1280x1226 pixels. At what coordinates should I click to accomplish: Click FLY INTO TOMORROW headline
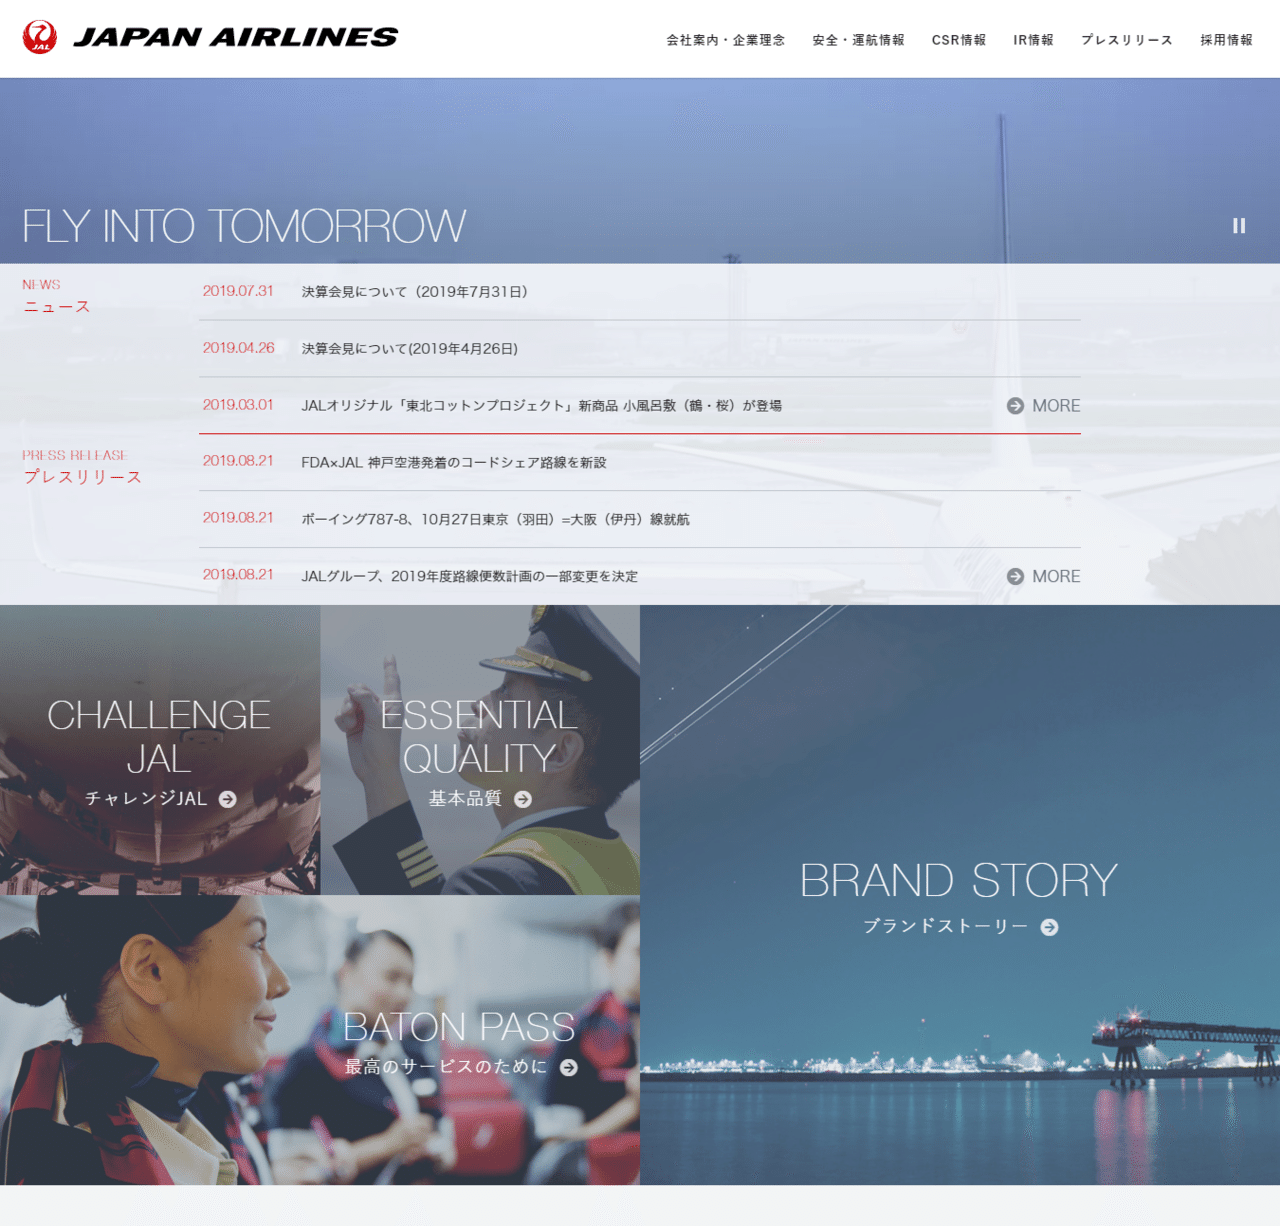point(244,227)
